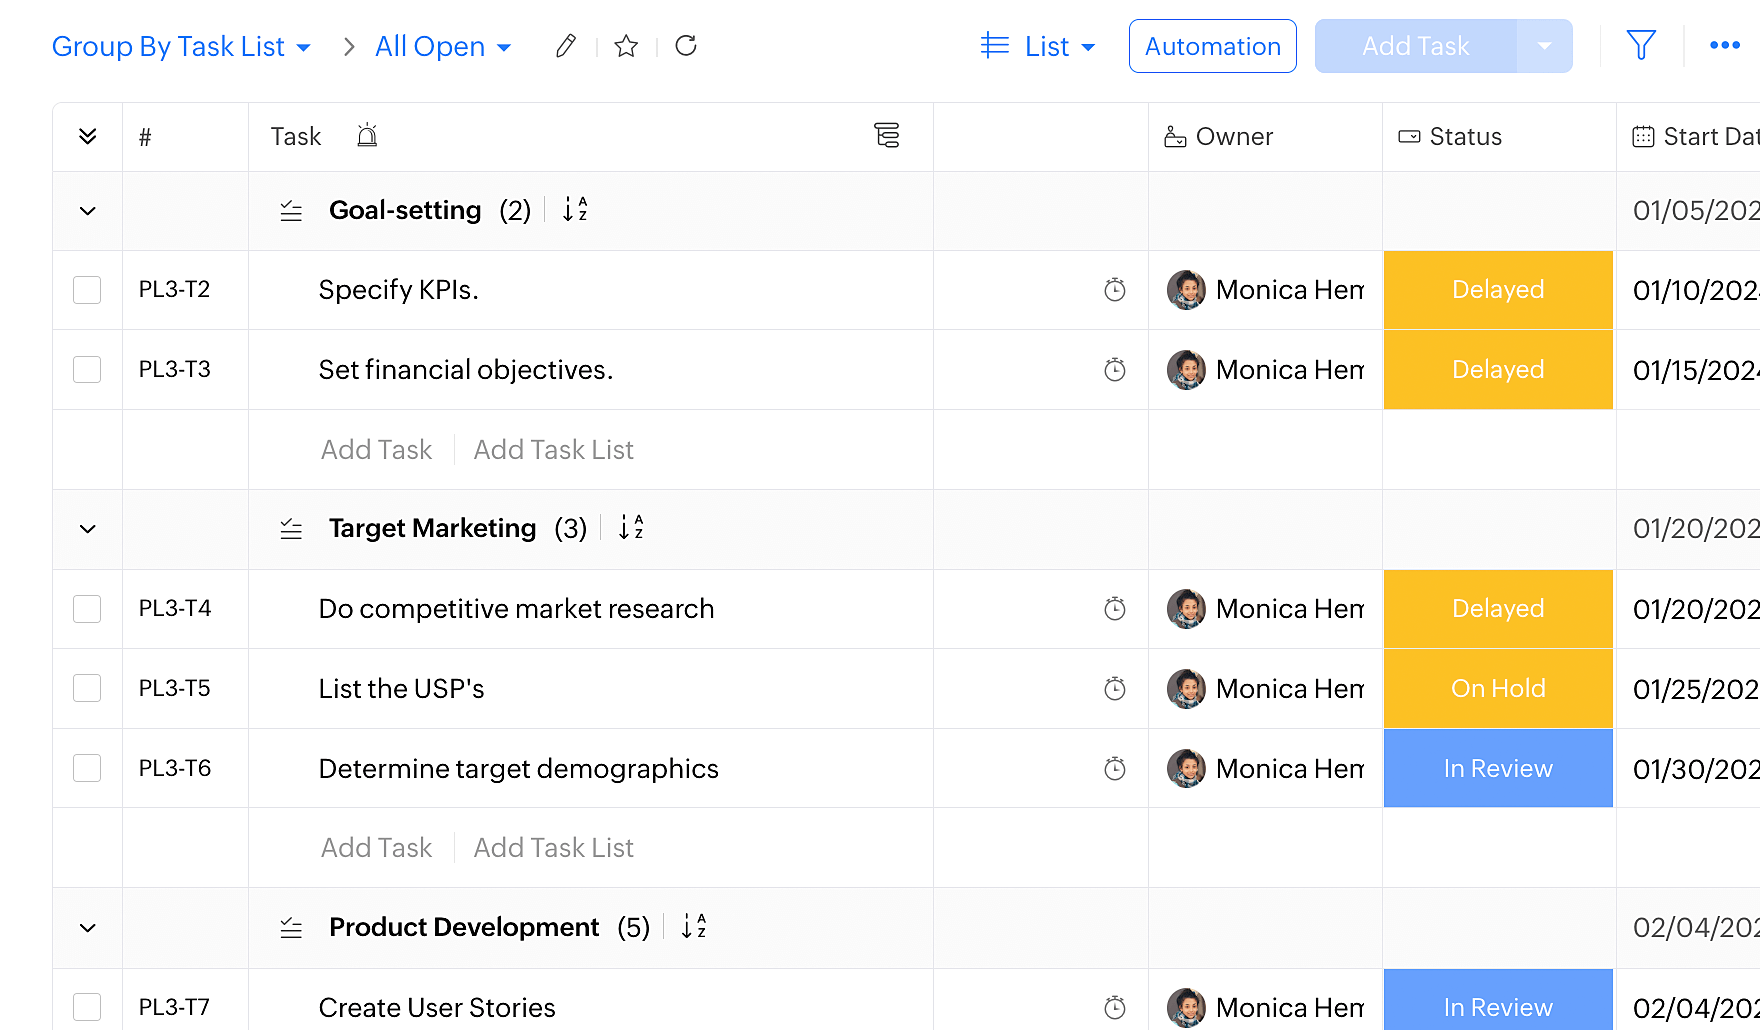Open the Group By Task List dropdown
This screenshot has width=1760, height=1030.
tap(181, 47)
